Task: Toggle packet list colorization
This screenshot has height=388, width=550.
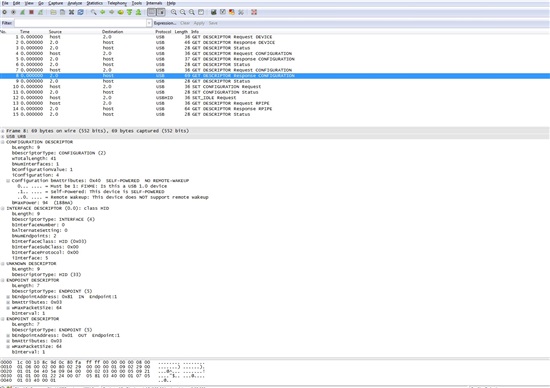Action: 152,12
